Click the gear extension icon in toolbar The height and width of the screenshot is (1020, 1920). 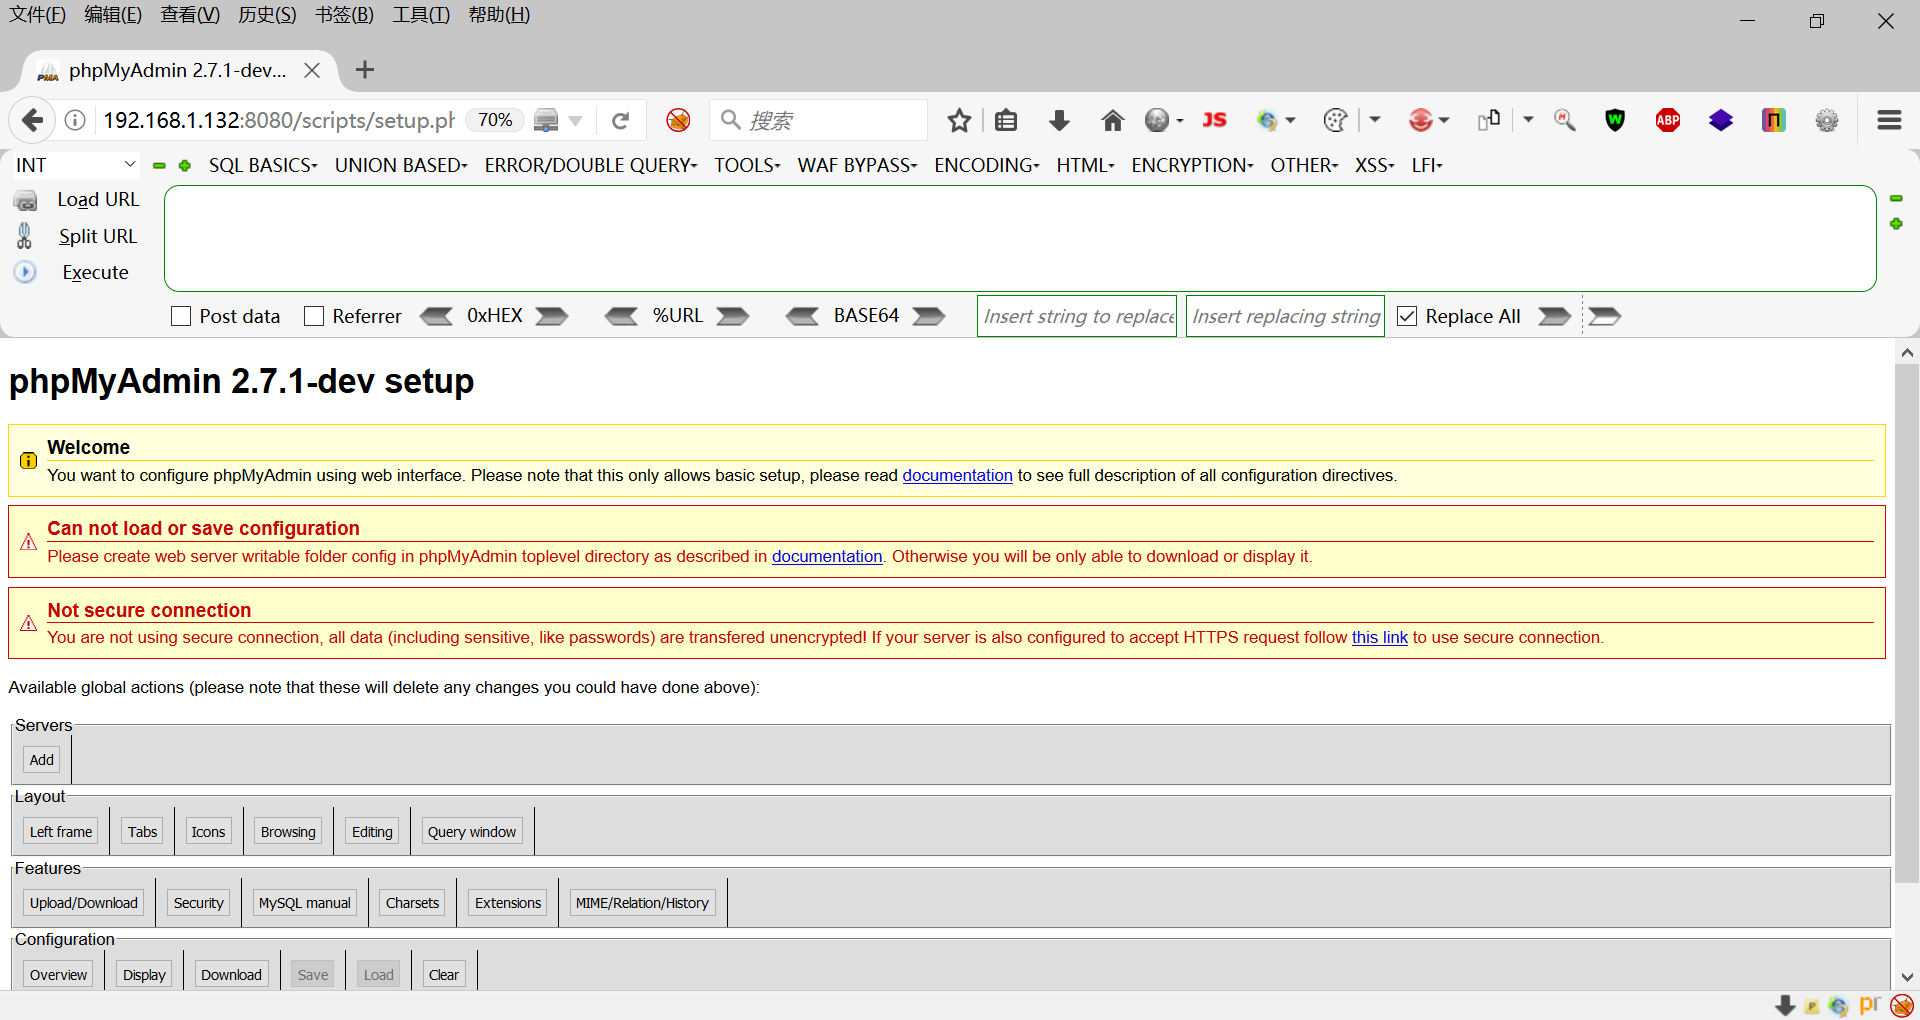click(1826, 121)
